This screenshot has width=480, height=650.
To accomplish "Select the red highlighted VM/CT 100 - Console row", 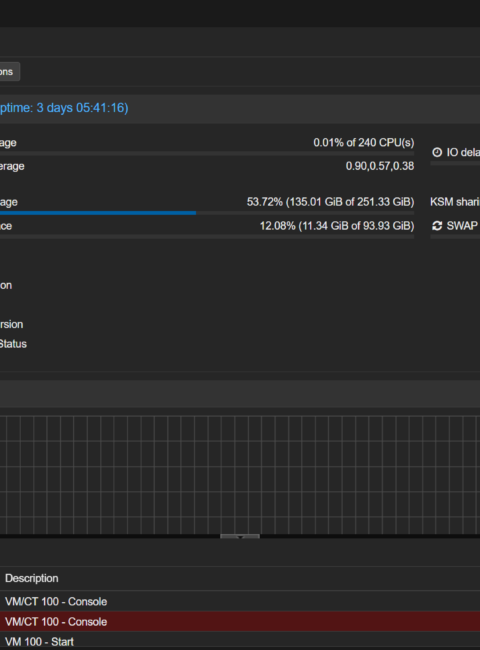I will point(240,622).
